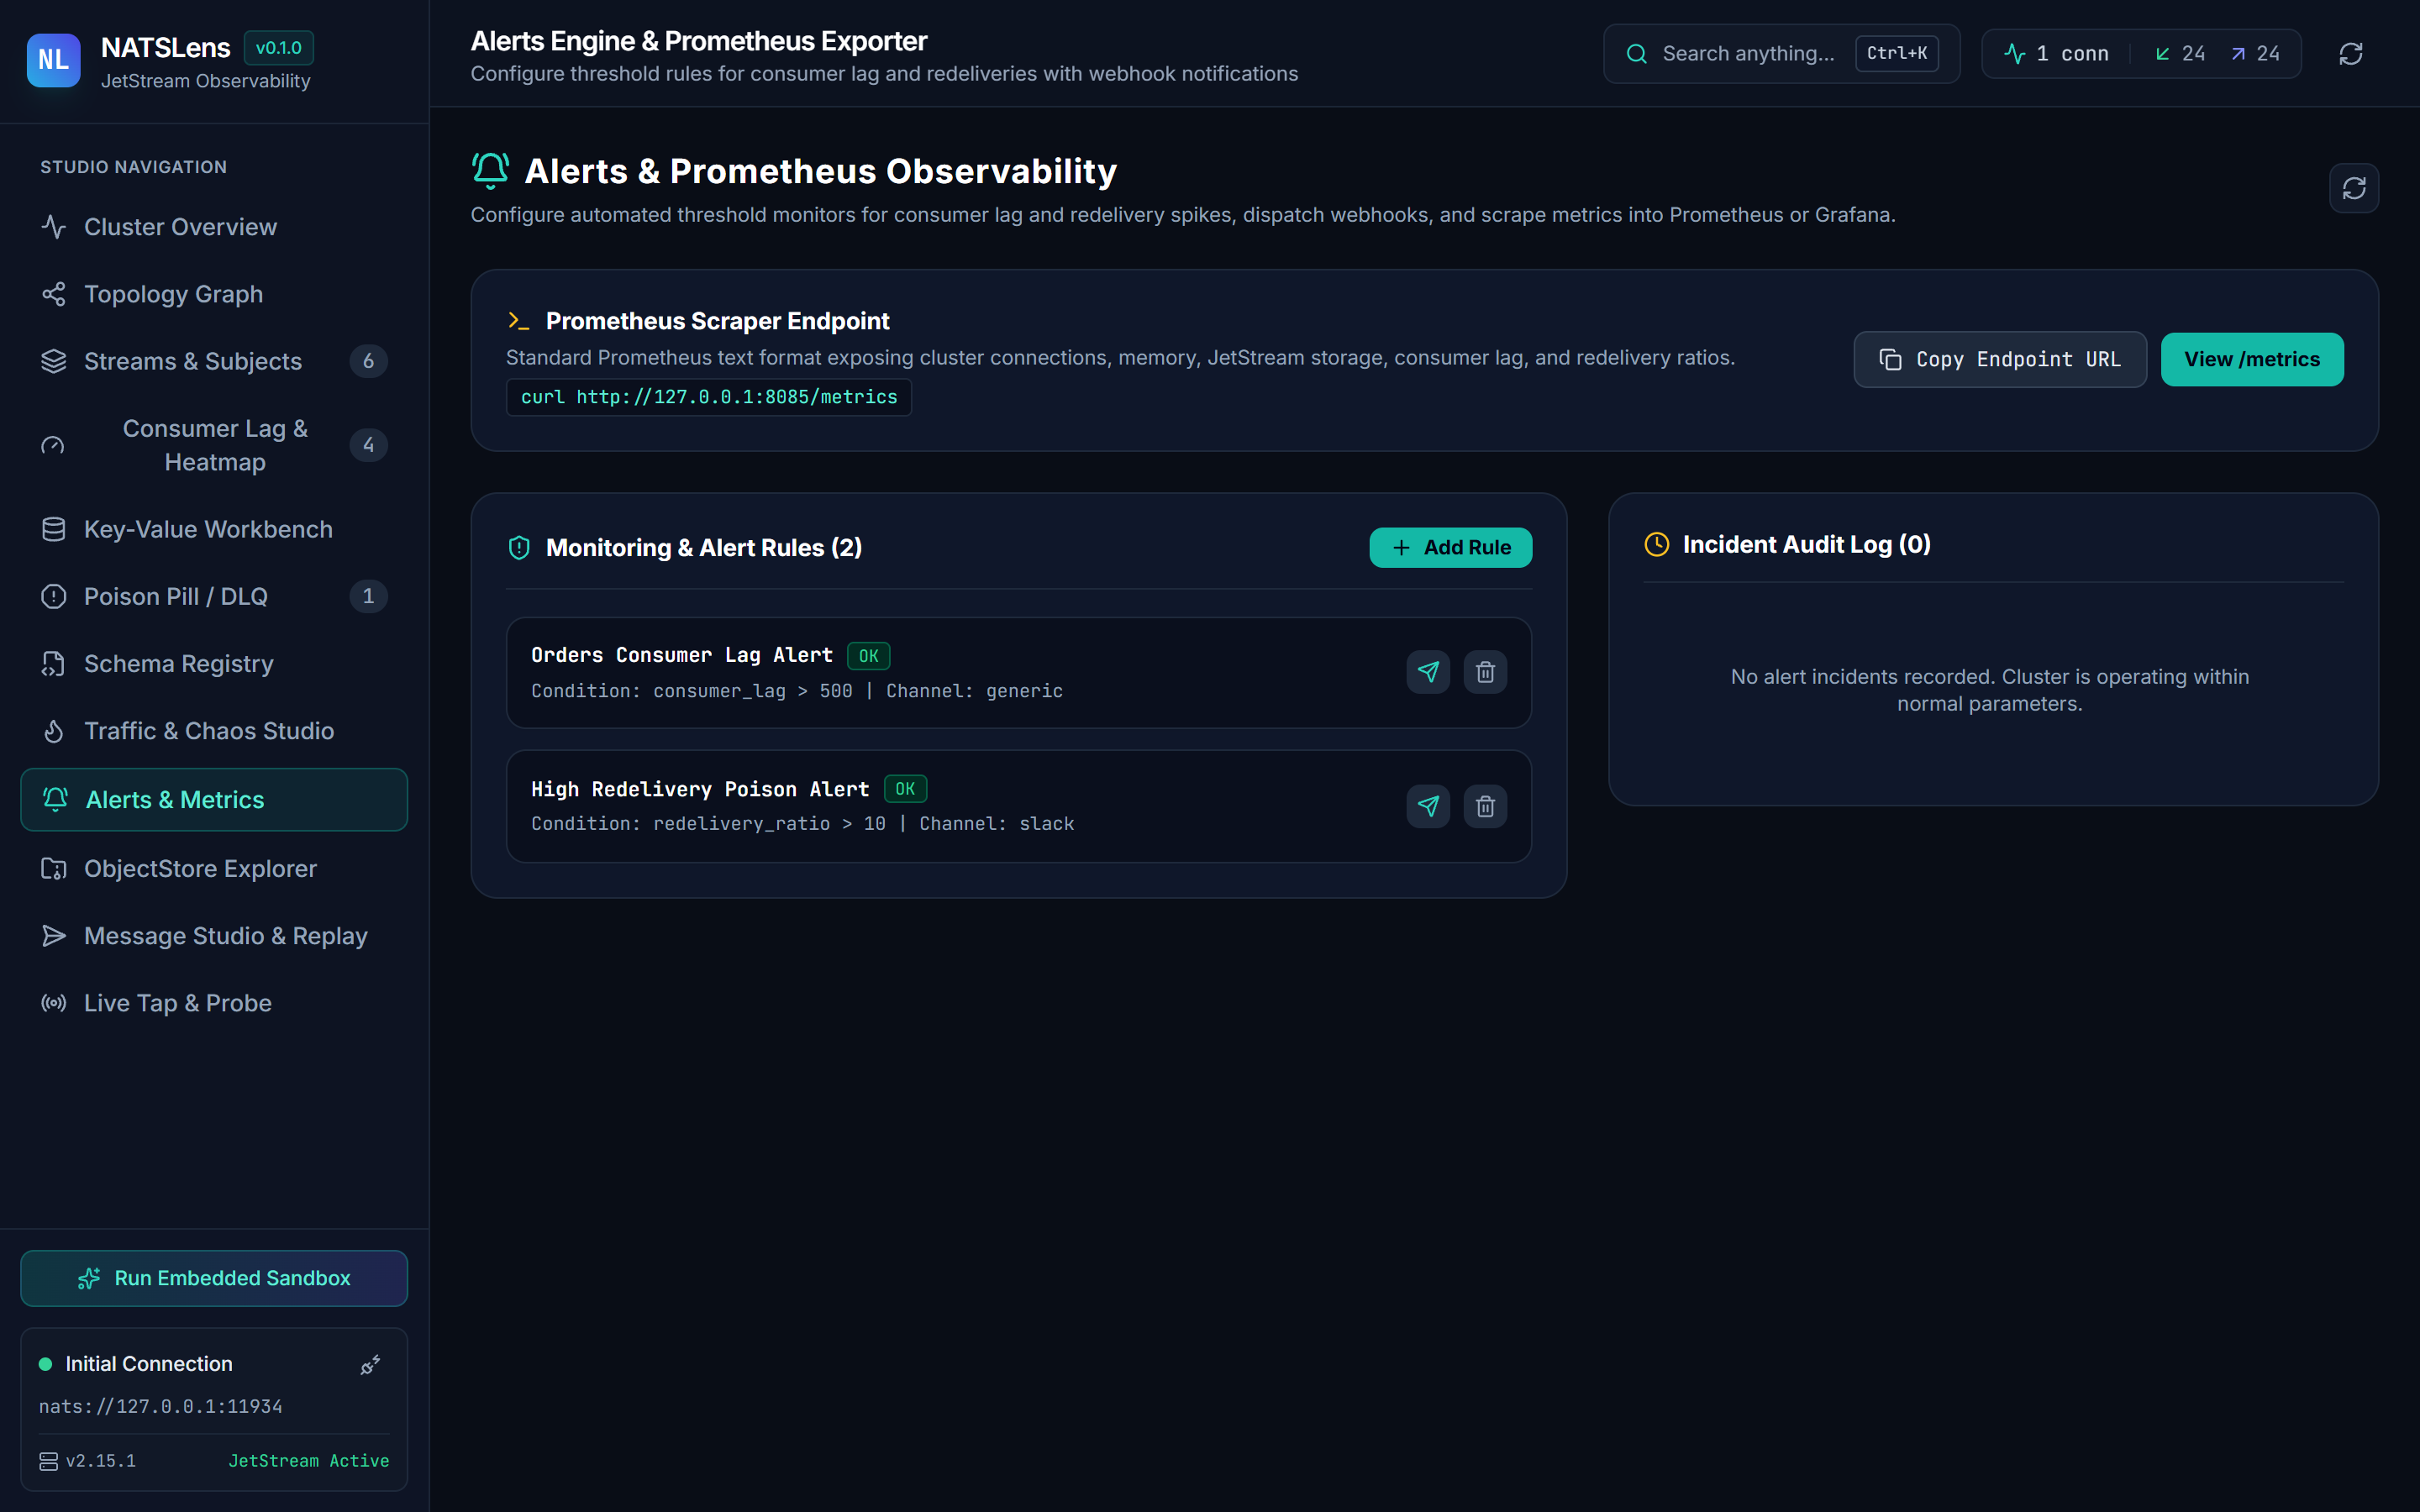
Task: Open Schema Registry
Action: point(214,664)
